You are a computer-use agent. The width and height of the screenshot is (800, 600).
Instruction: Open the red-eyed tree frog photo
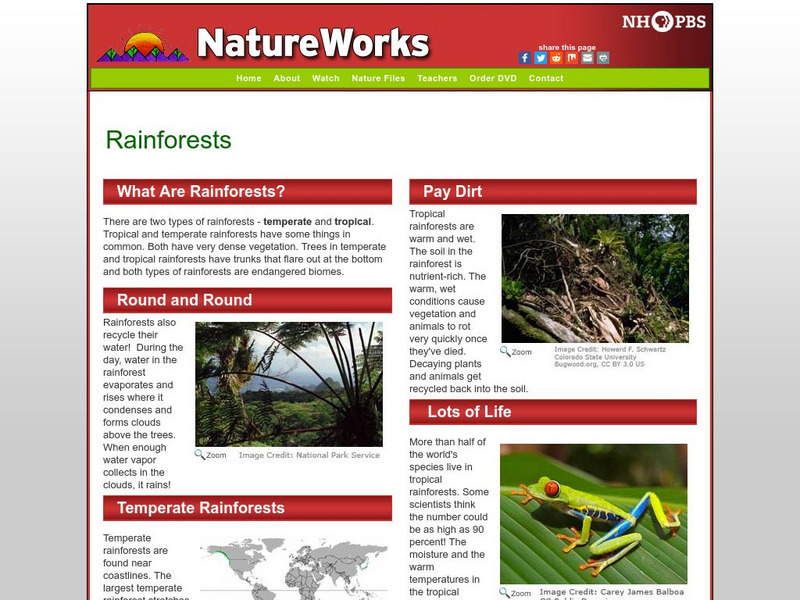593,514
